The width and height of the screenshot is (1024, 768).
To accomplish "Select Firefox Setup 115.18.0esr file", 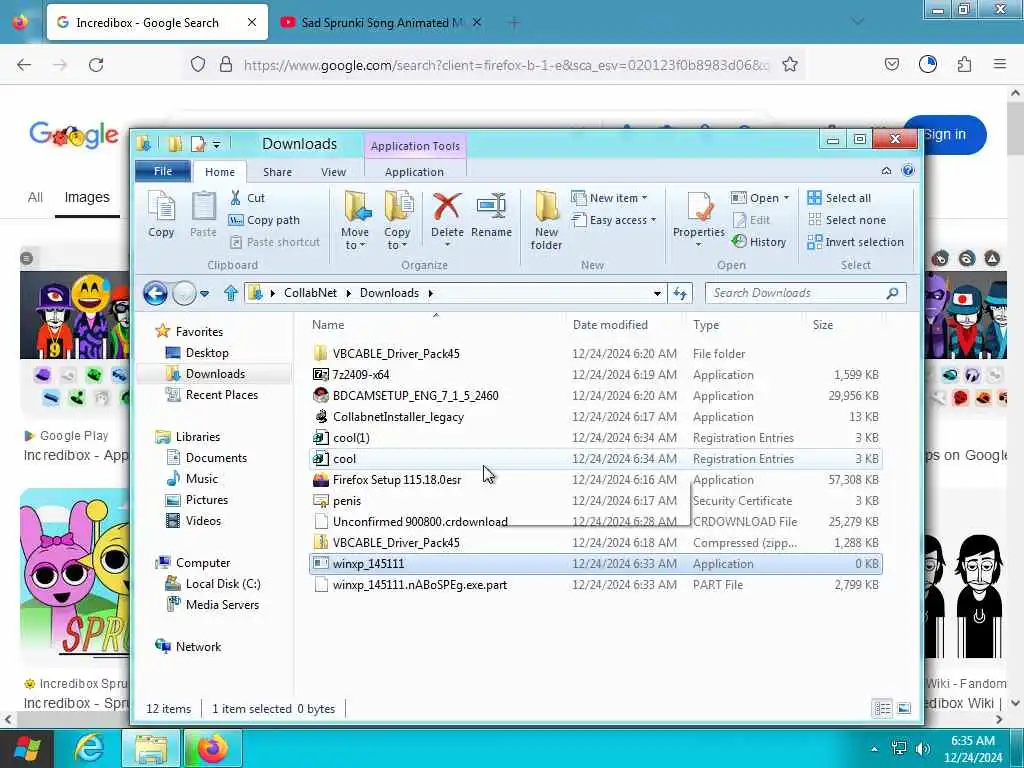I will (x=596, y=479).
